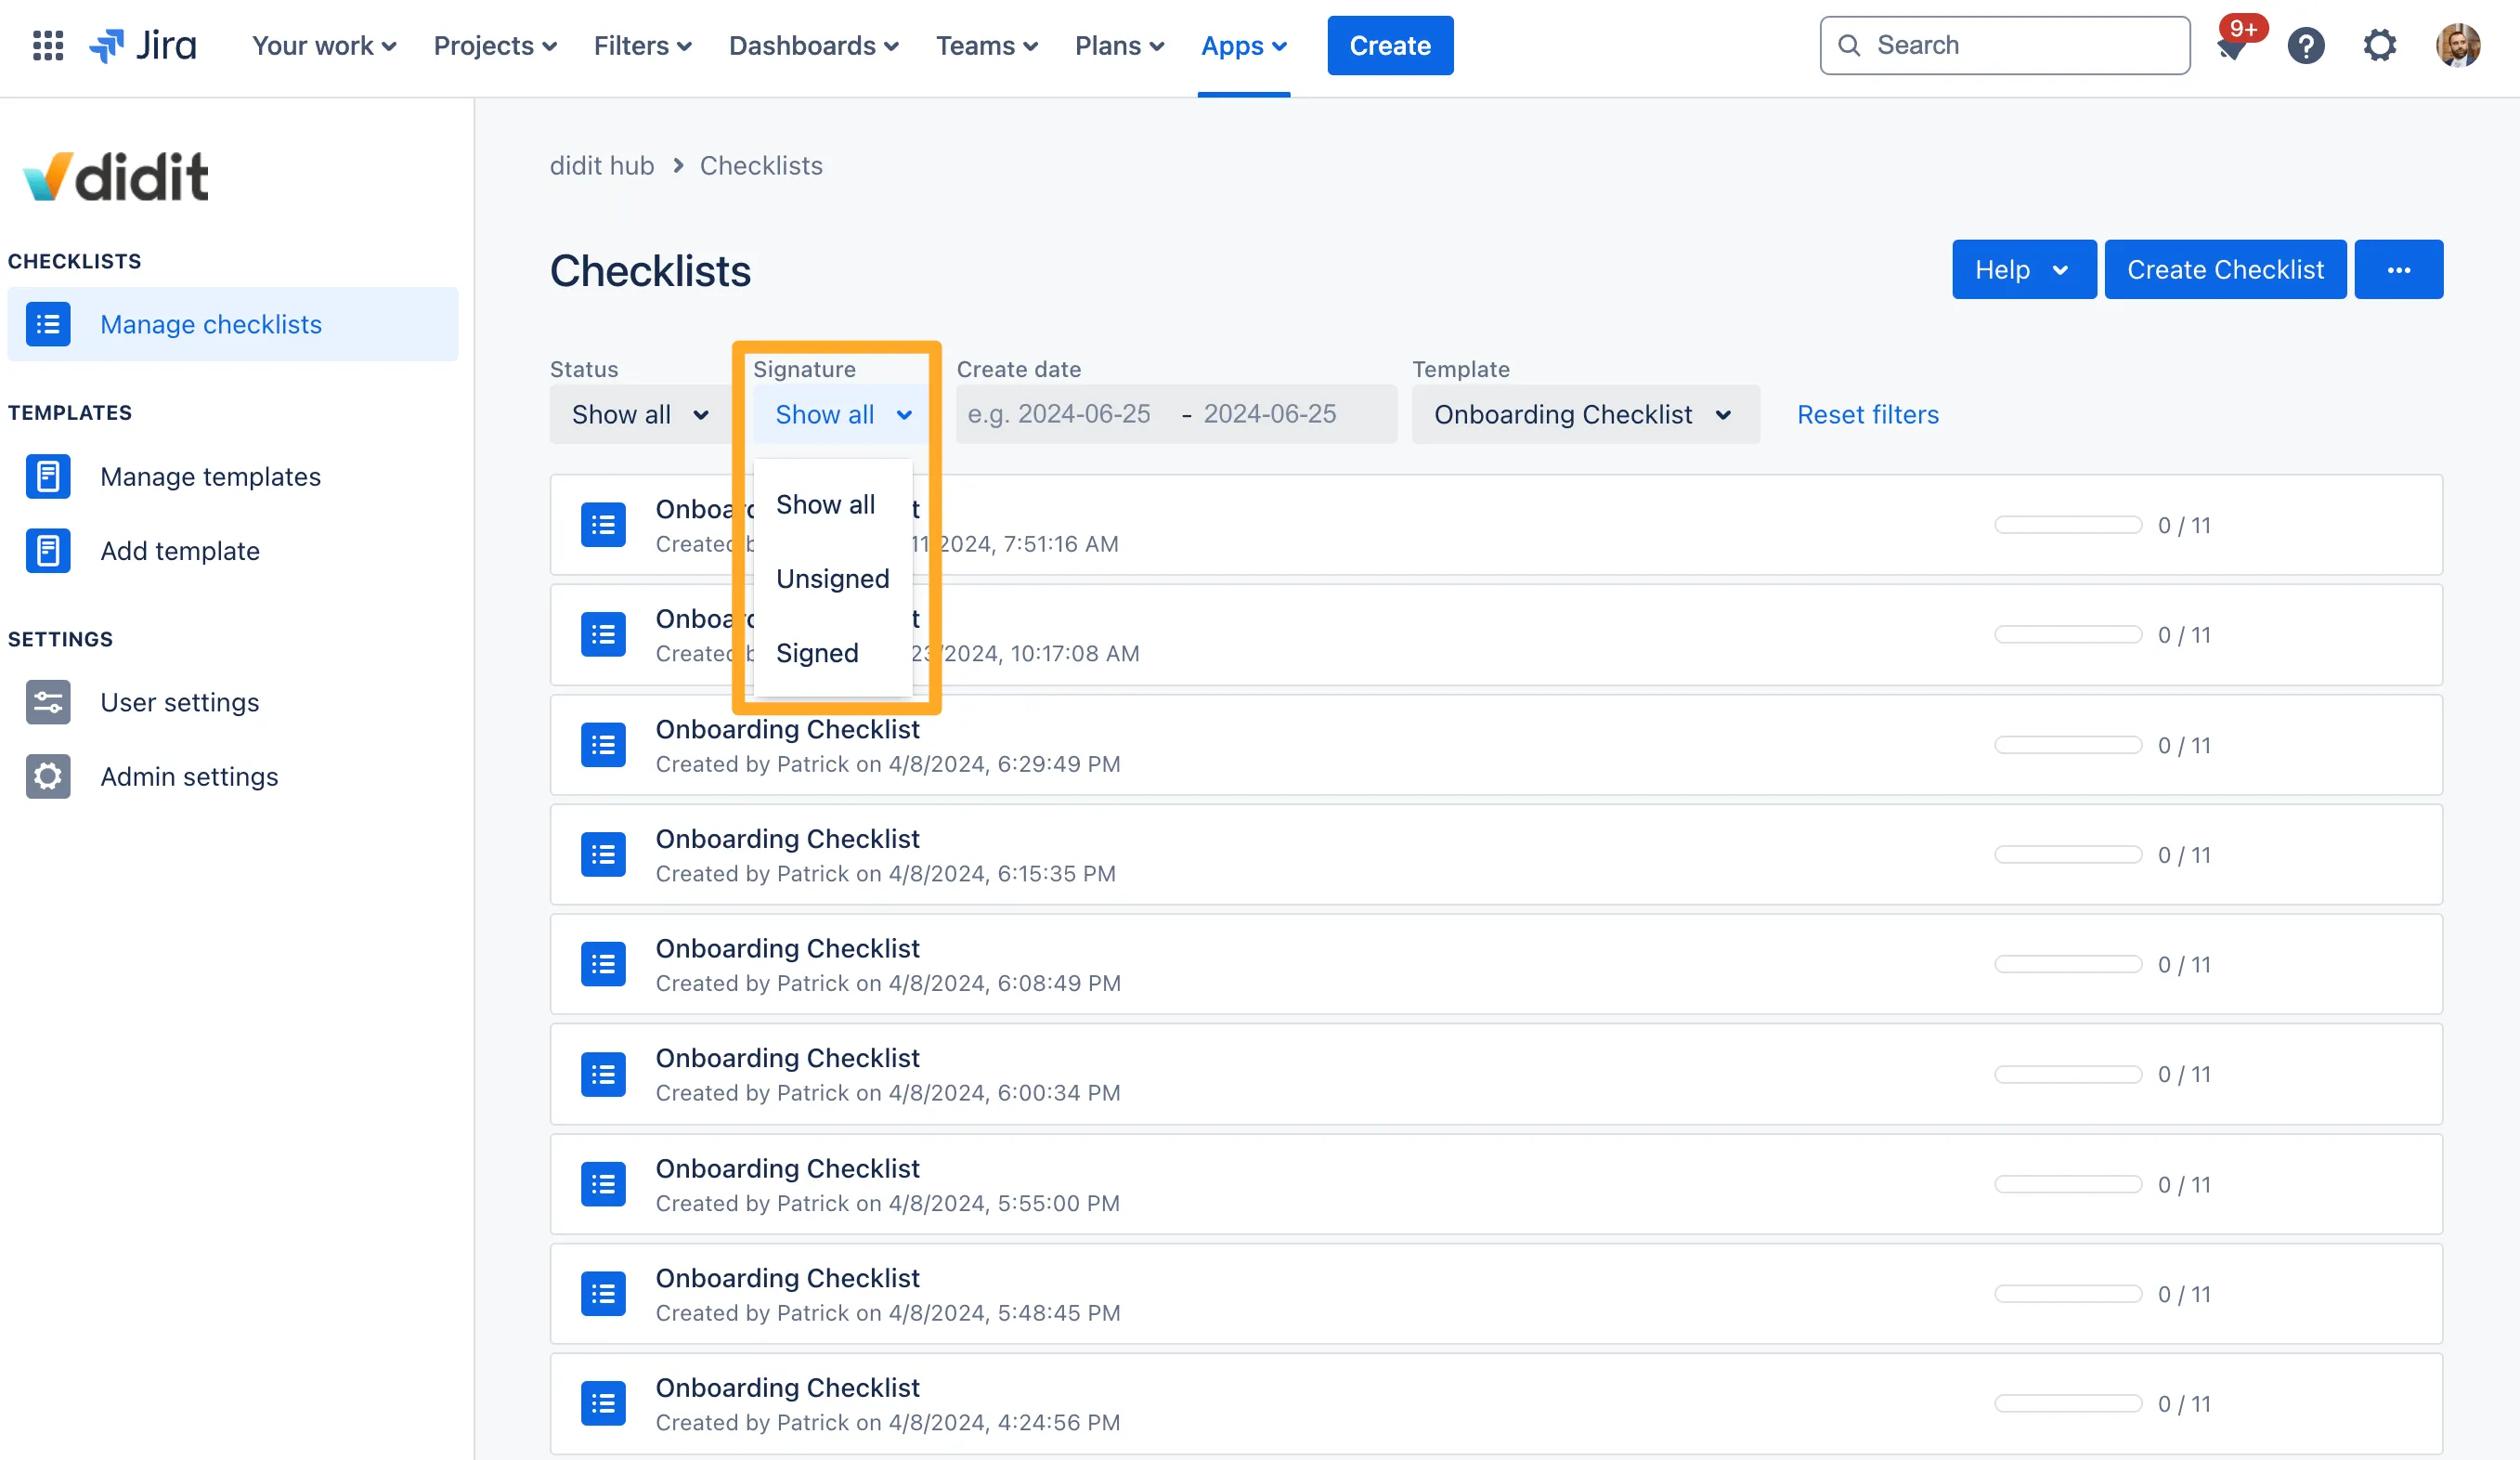Click the Manage checklists list icon
Screen dimensions: 2520x1460
(48, 324)
